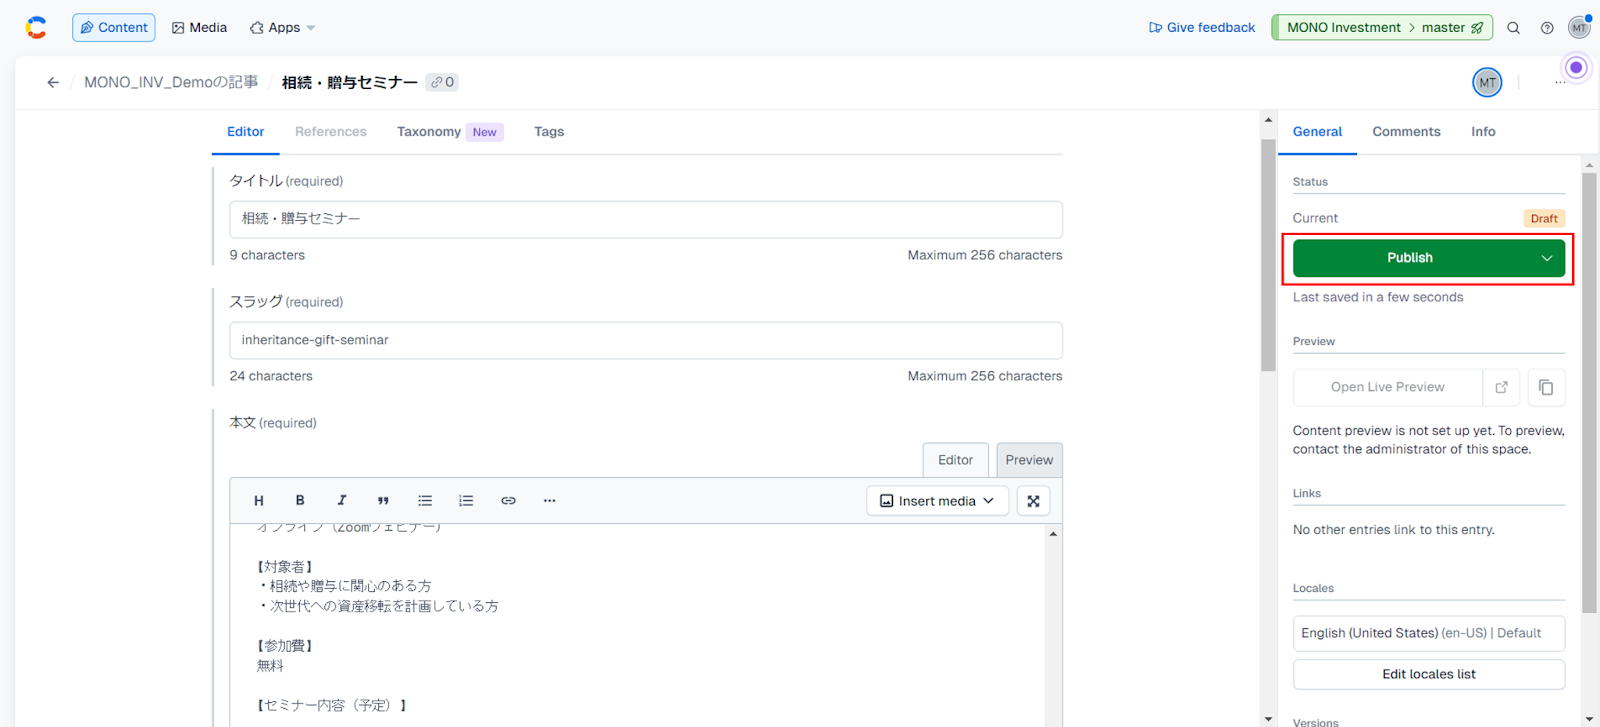Open MONO Investment master environment switcher
Image resolution: width=1600 pixels, height=727 pixels.
pyautogui.click(x=1382, y=28)
